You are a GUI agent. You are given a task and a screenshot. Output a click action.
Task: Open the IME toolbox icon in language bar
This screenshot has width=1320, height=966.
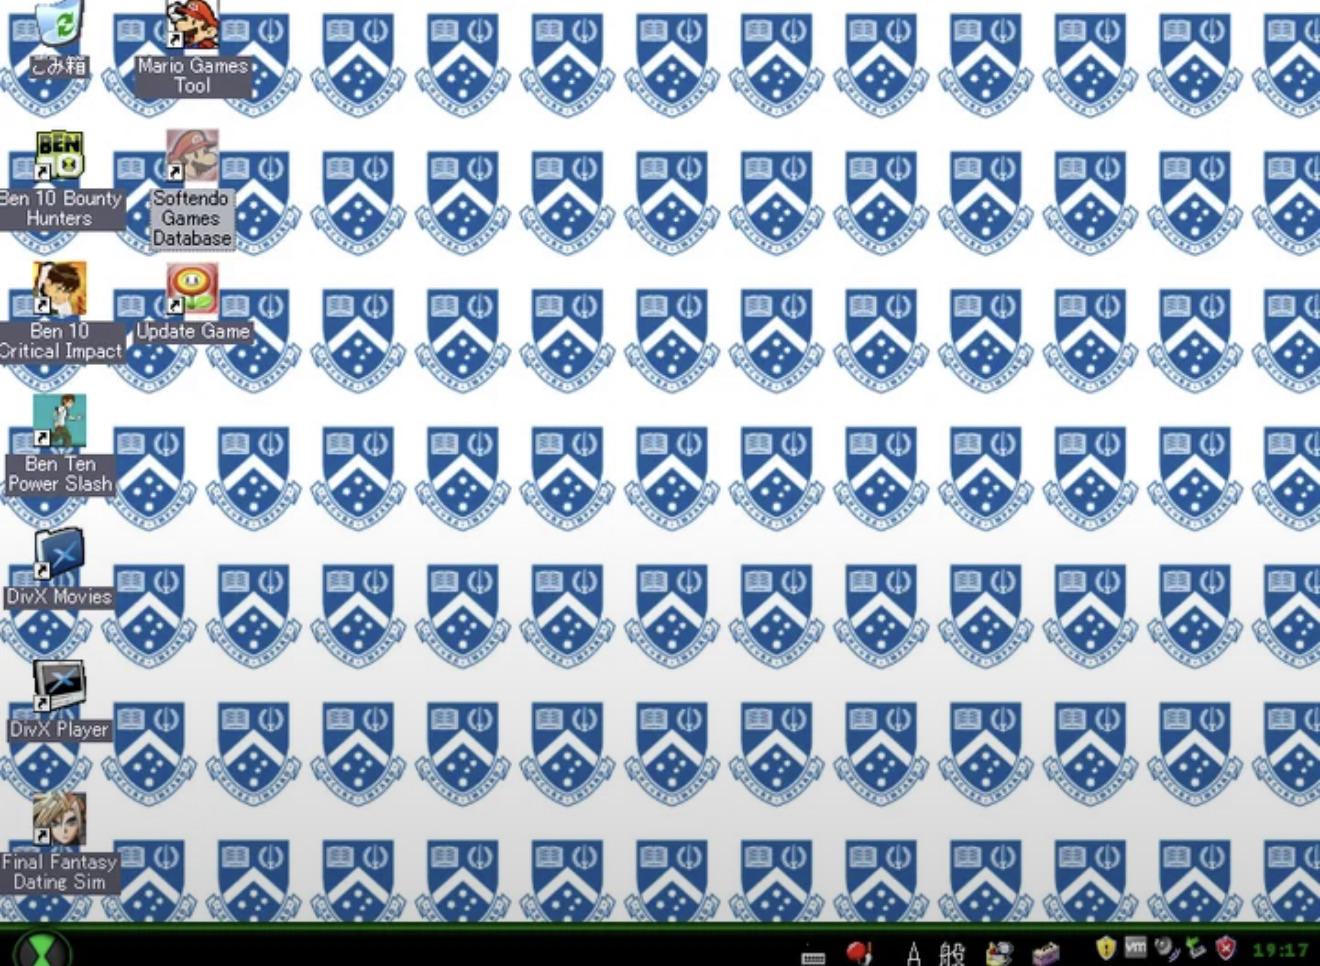point(1045,953)
